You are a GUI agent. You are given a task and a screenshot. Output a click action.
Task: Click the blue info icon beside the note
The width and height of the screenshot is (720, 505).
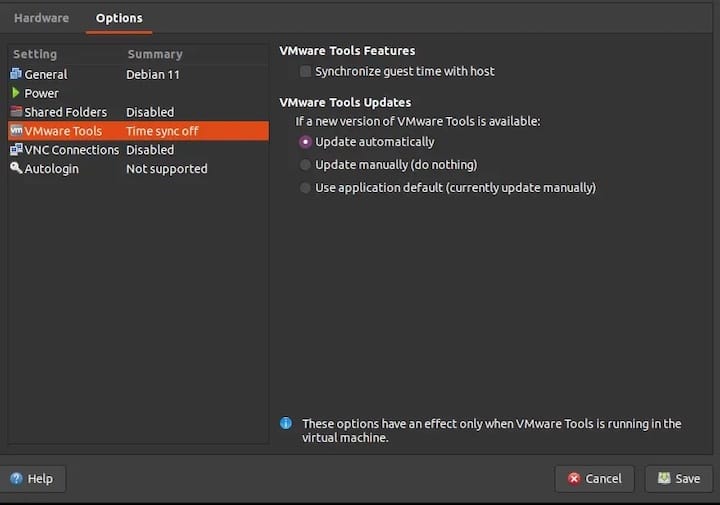tap(286, 423)
